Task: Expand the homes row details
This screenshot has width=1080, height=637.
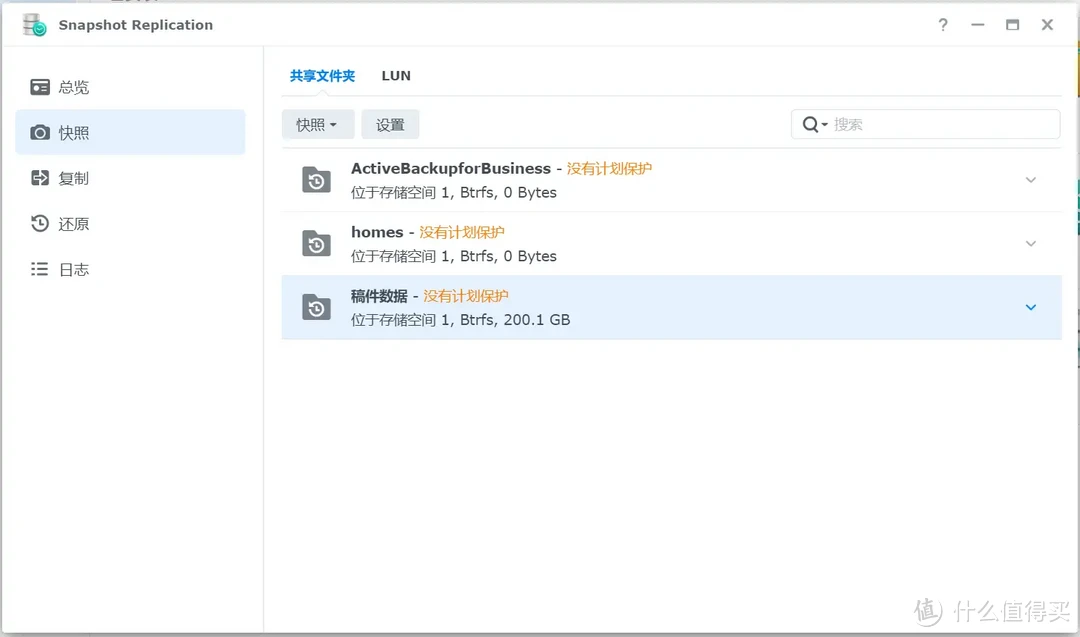Action: coord(1031,243)
